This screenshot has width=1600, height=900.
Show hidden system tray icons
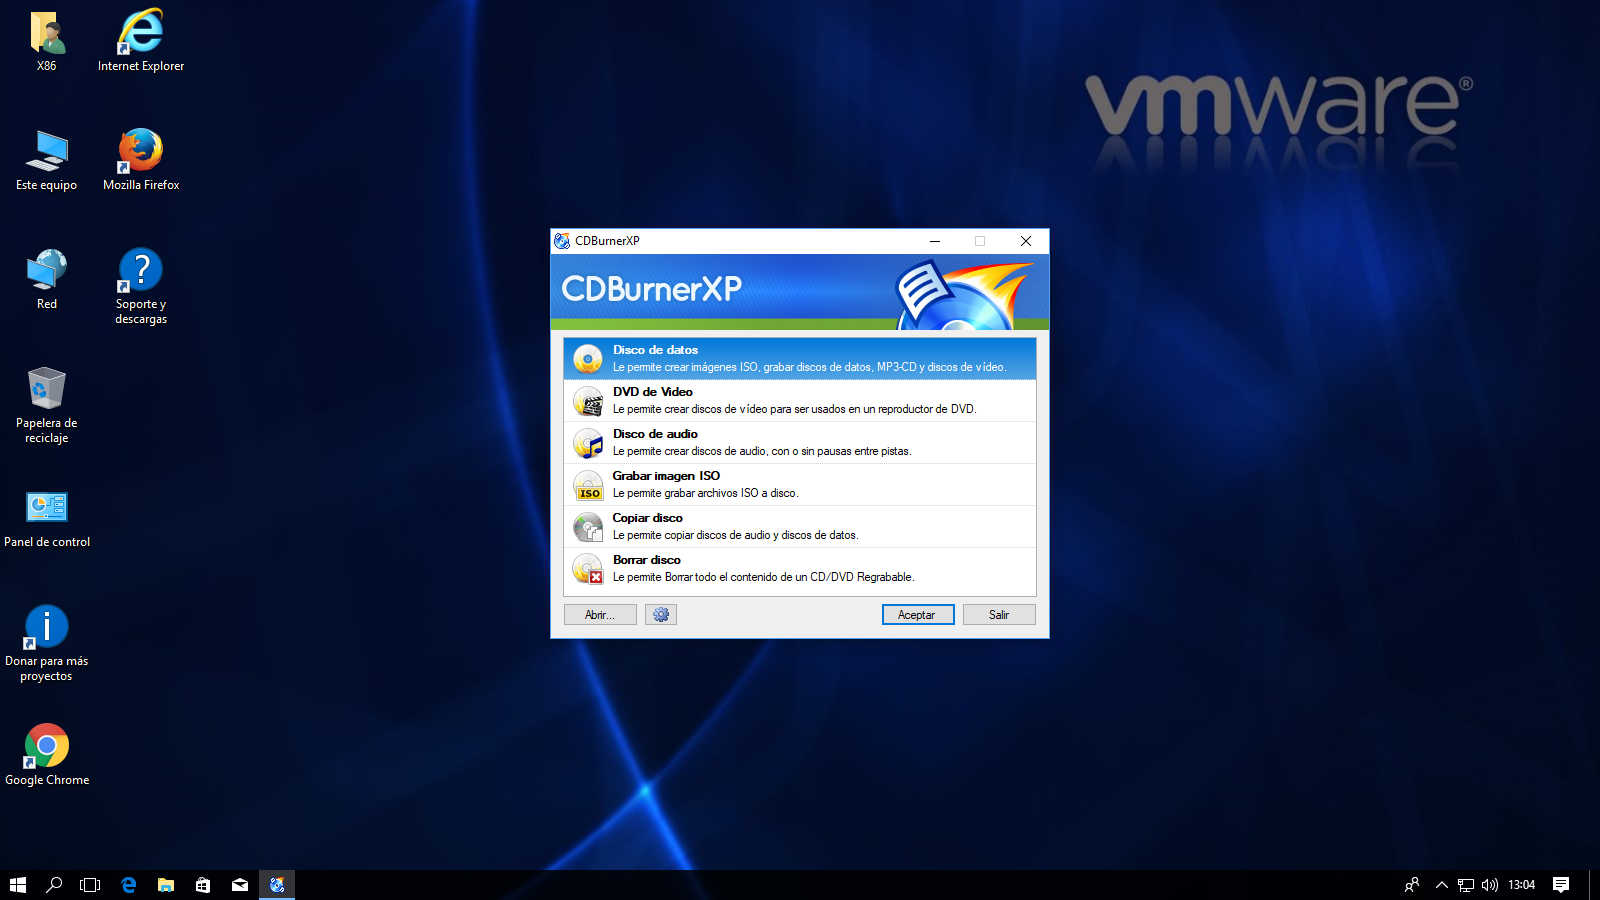[x=1442, y=885]
